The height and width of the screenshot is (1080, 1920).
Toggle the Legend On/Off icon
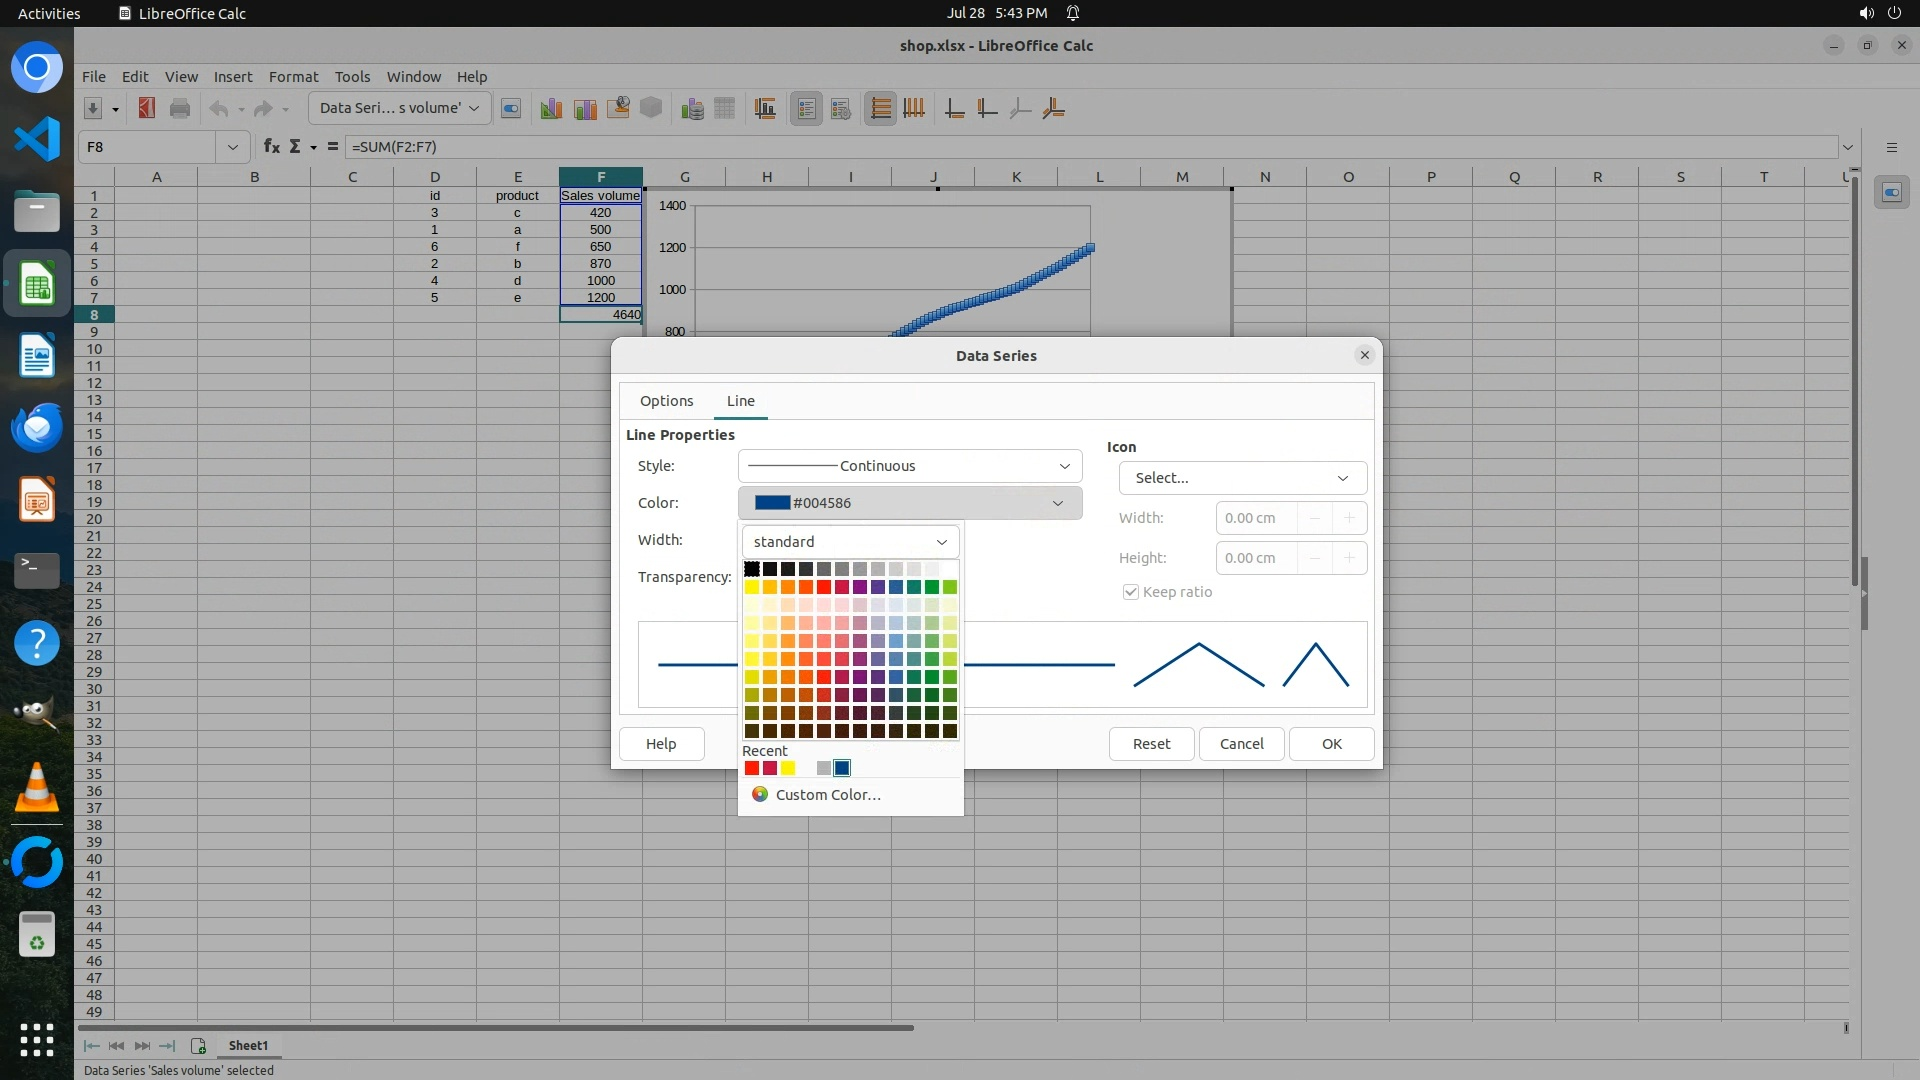807,109
